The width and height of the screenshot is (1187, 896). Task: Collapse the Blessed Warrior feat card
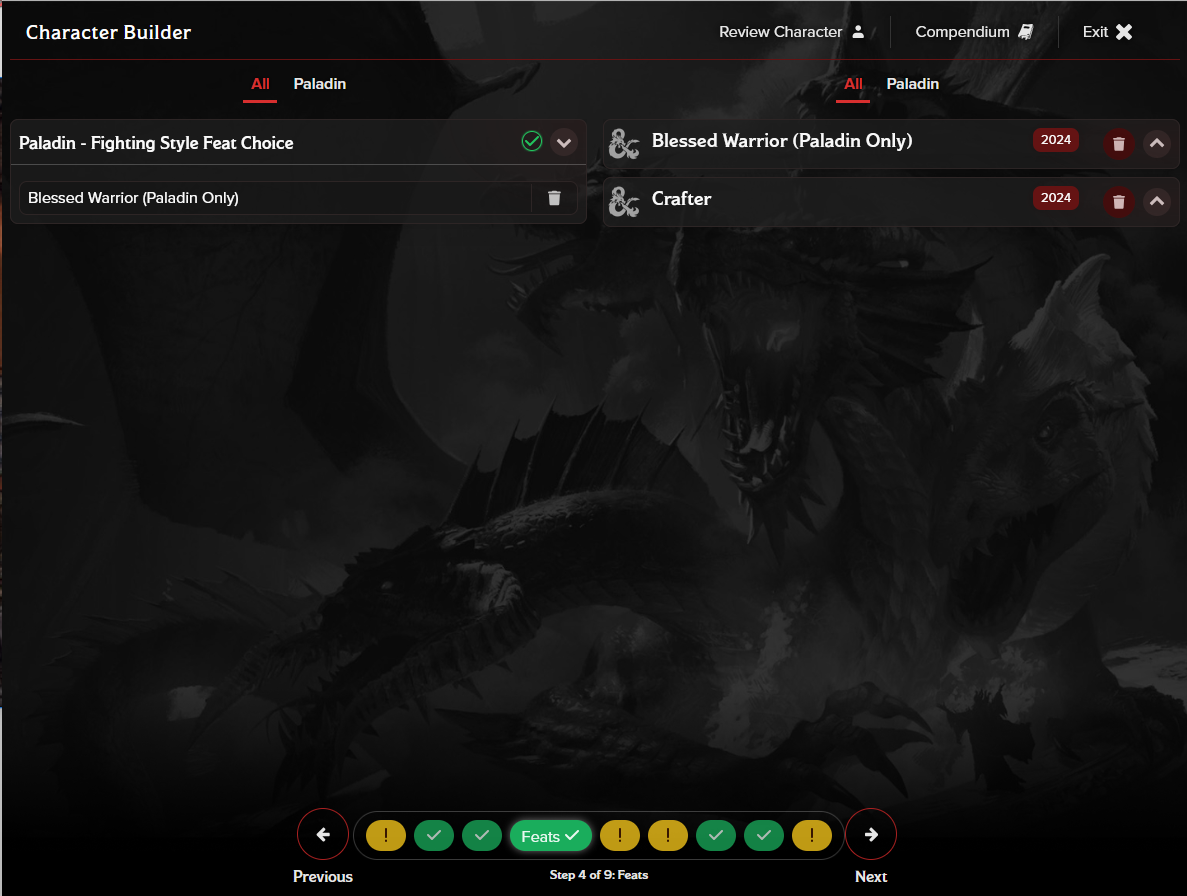pyautogui.click(x=1156, y=144)
